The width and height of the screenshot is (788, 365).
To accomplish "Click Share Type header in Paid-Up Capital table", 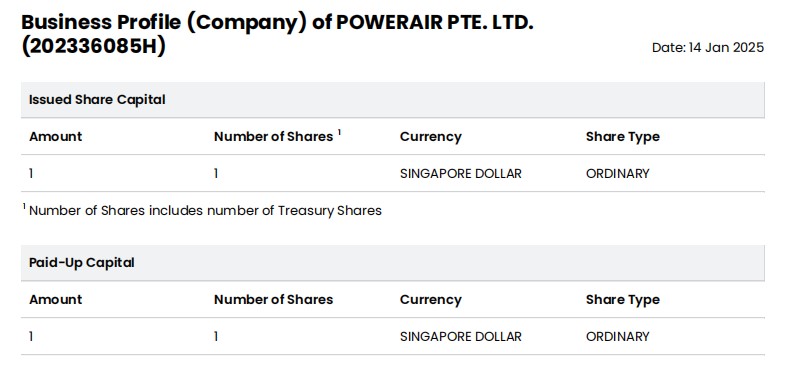I will pyautogui.click(x=623, y=300).
